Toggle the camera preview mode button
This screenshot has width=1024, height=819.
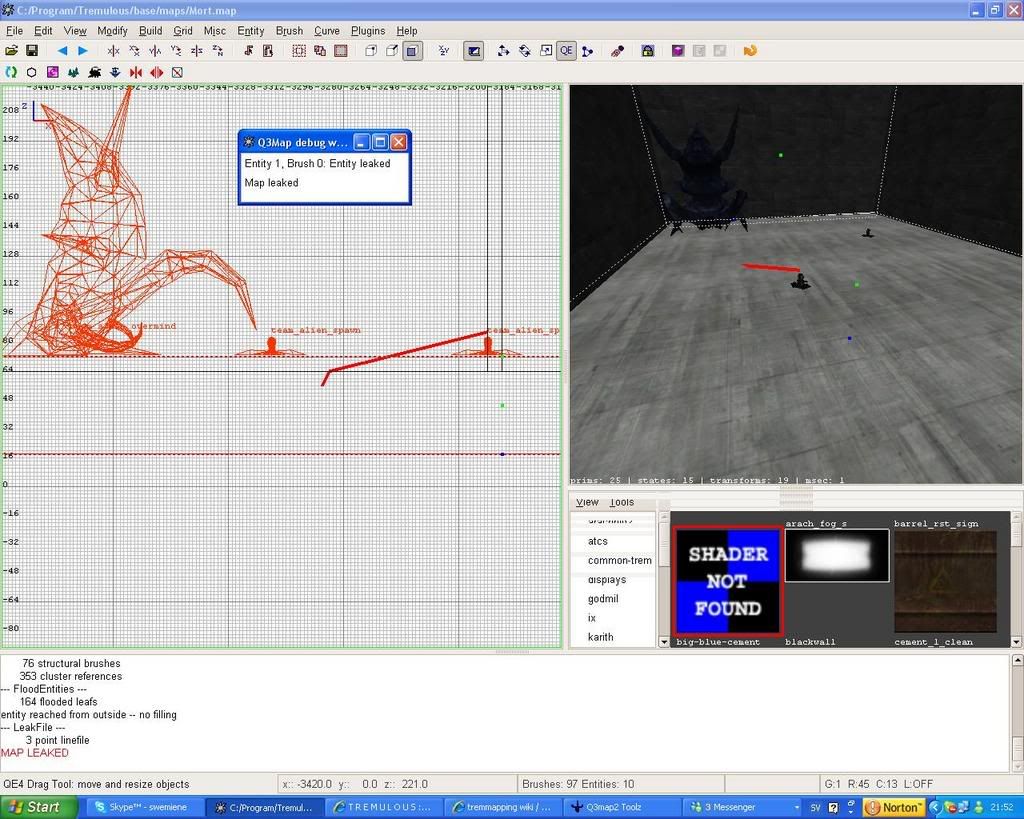(474, 51)
